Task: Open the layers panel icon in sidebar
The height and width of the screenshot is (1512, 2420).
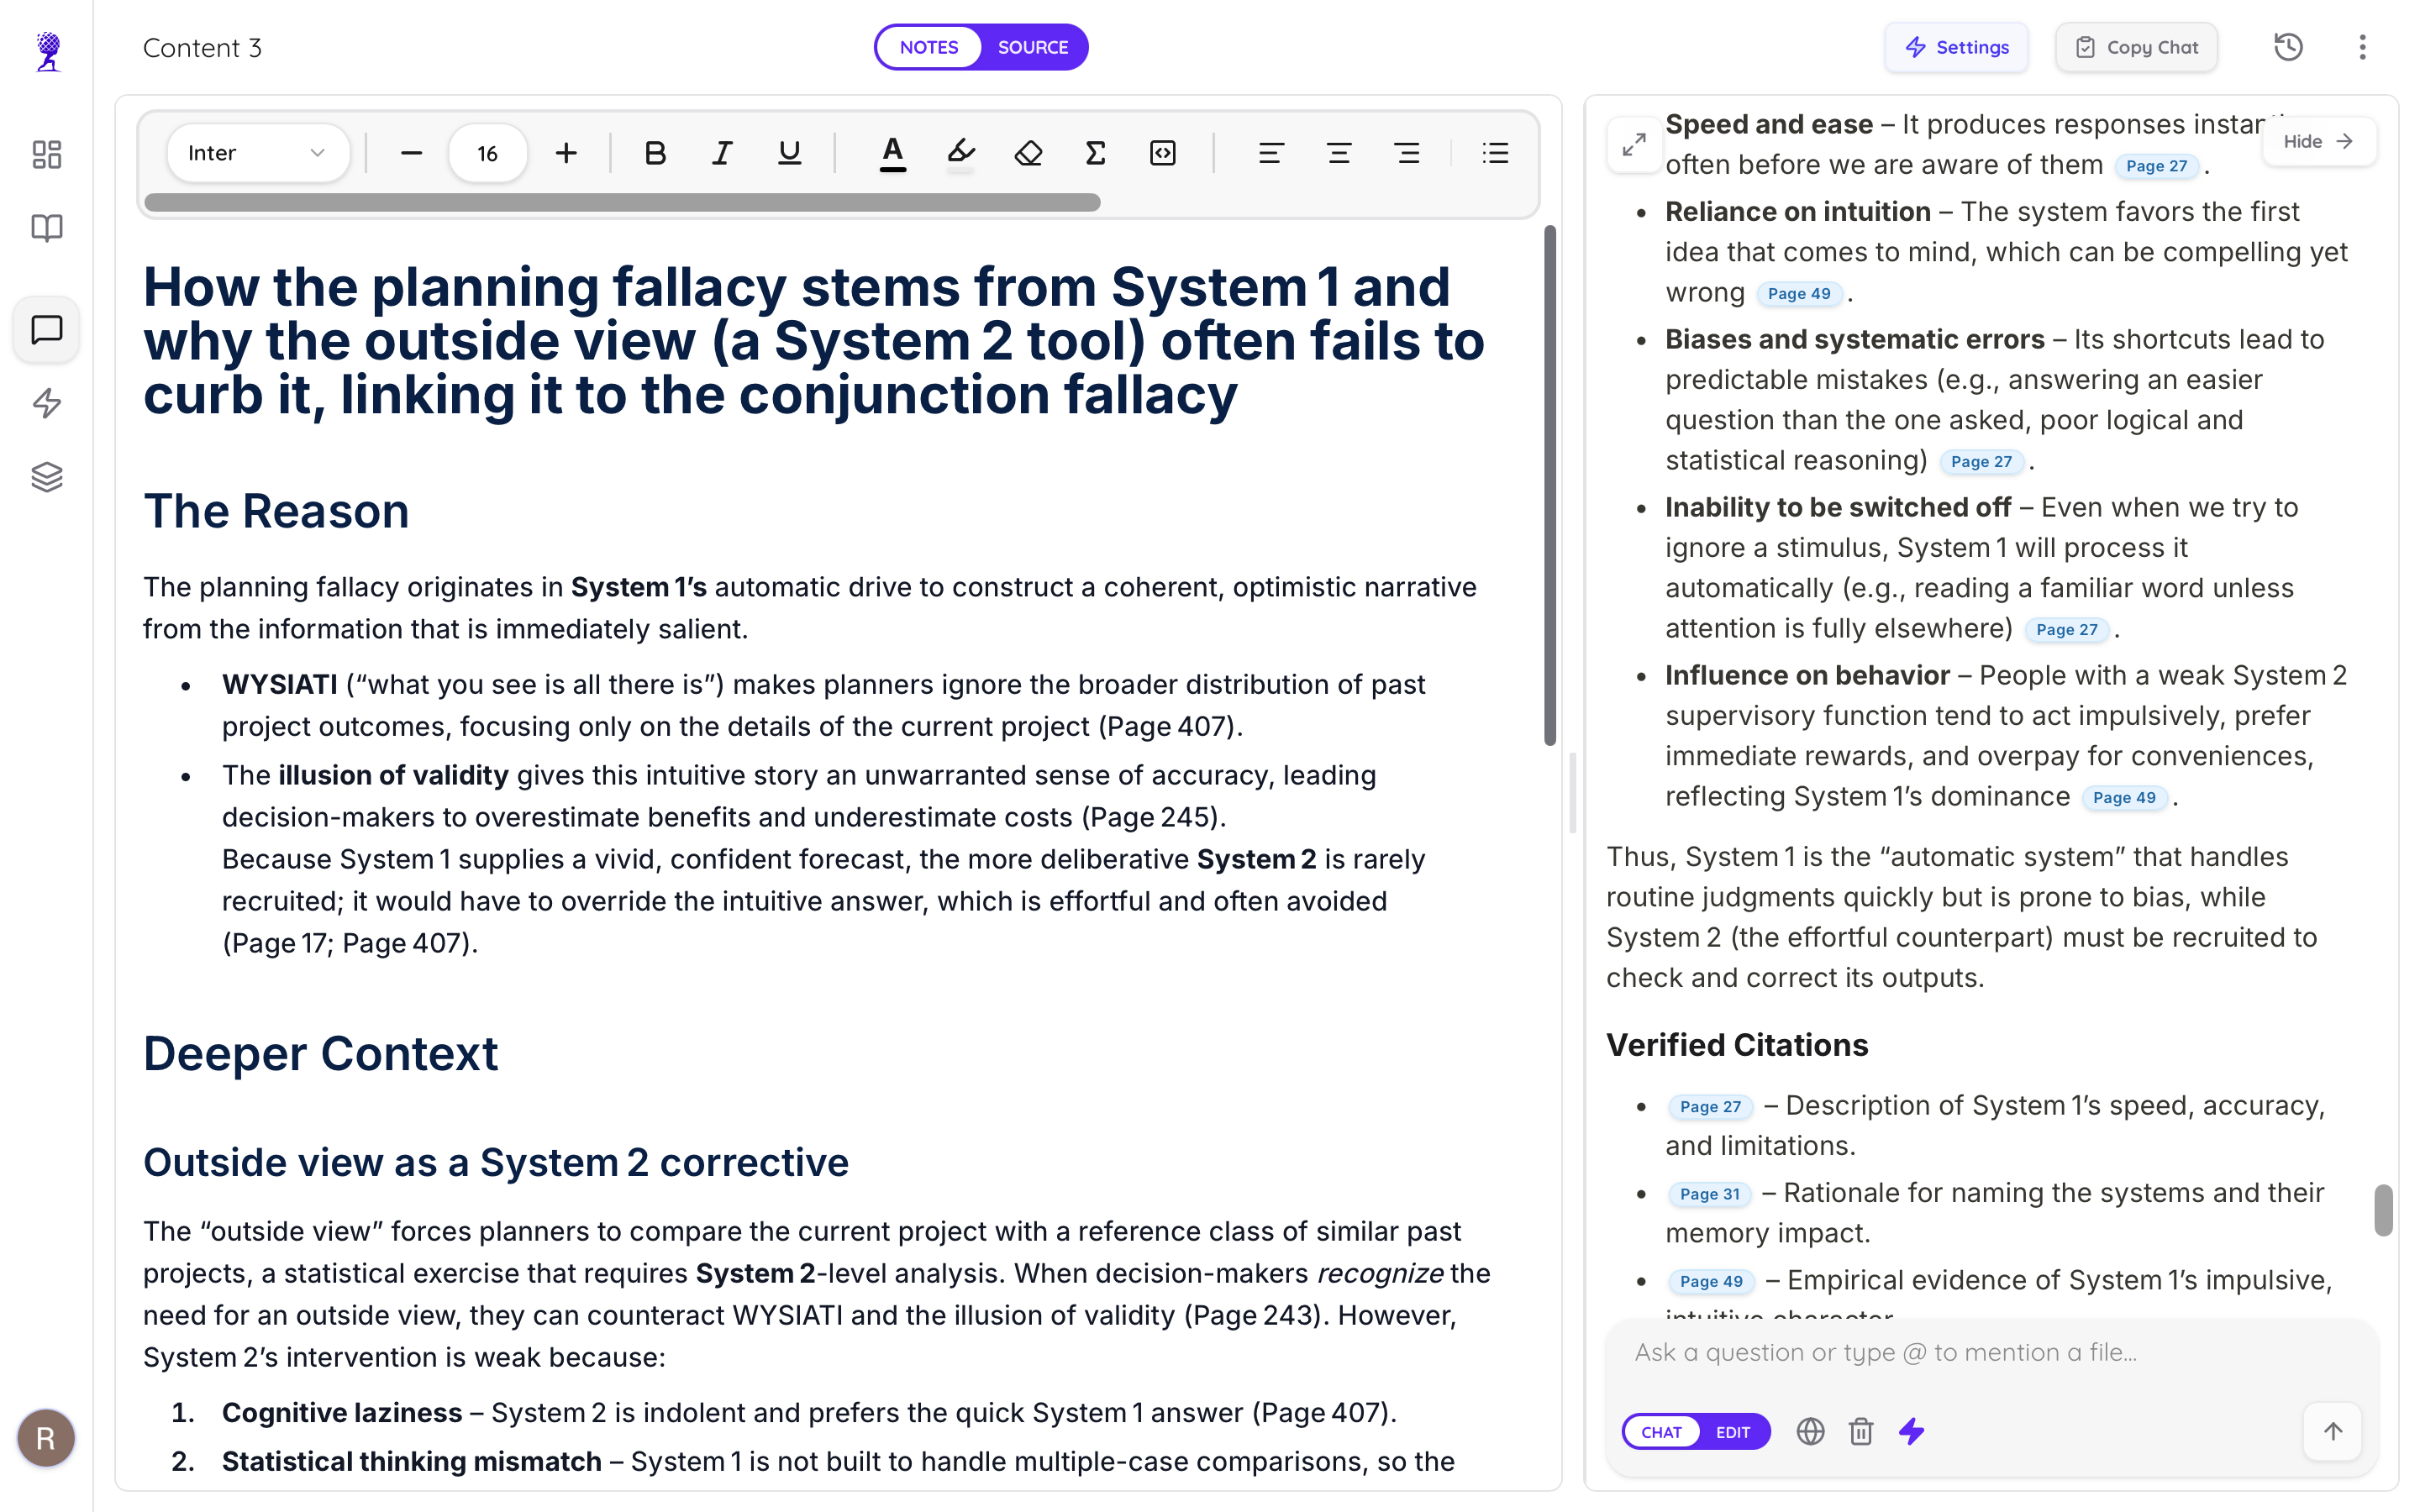Action: pos(46,477)
